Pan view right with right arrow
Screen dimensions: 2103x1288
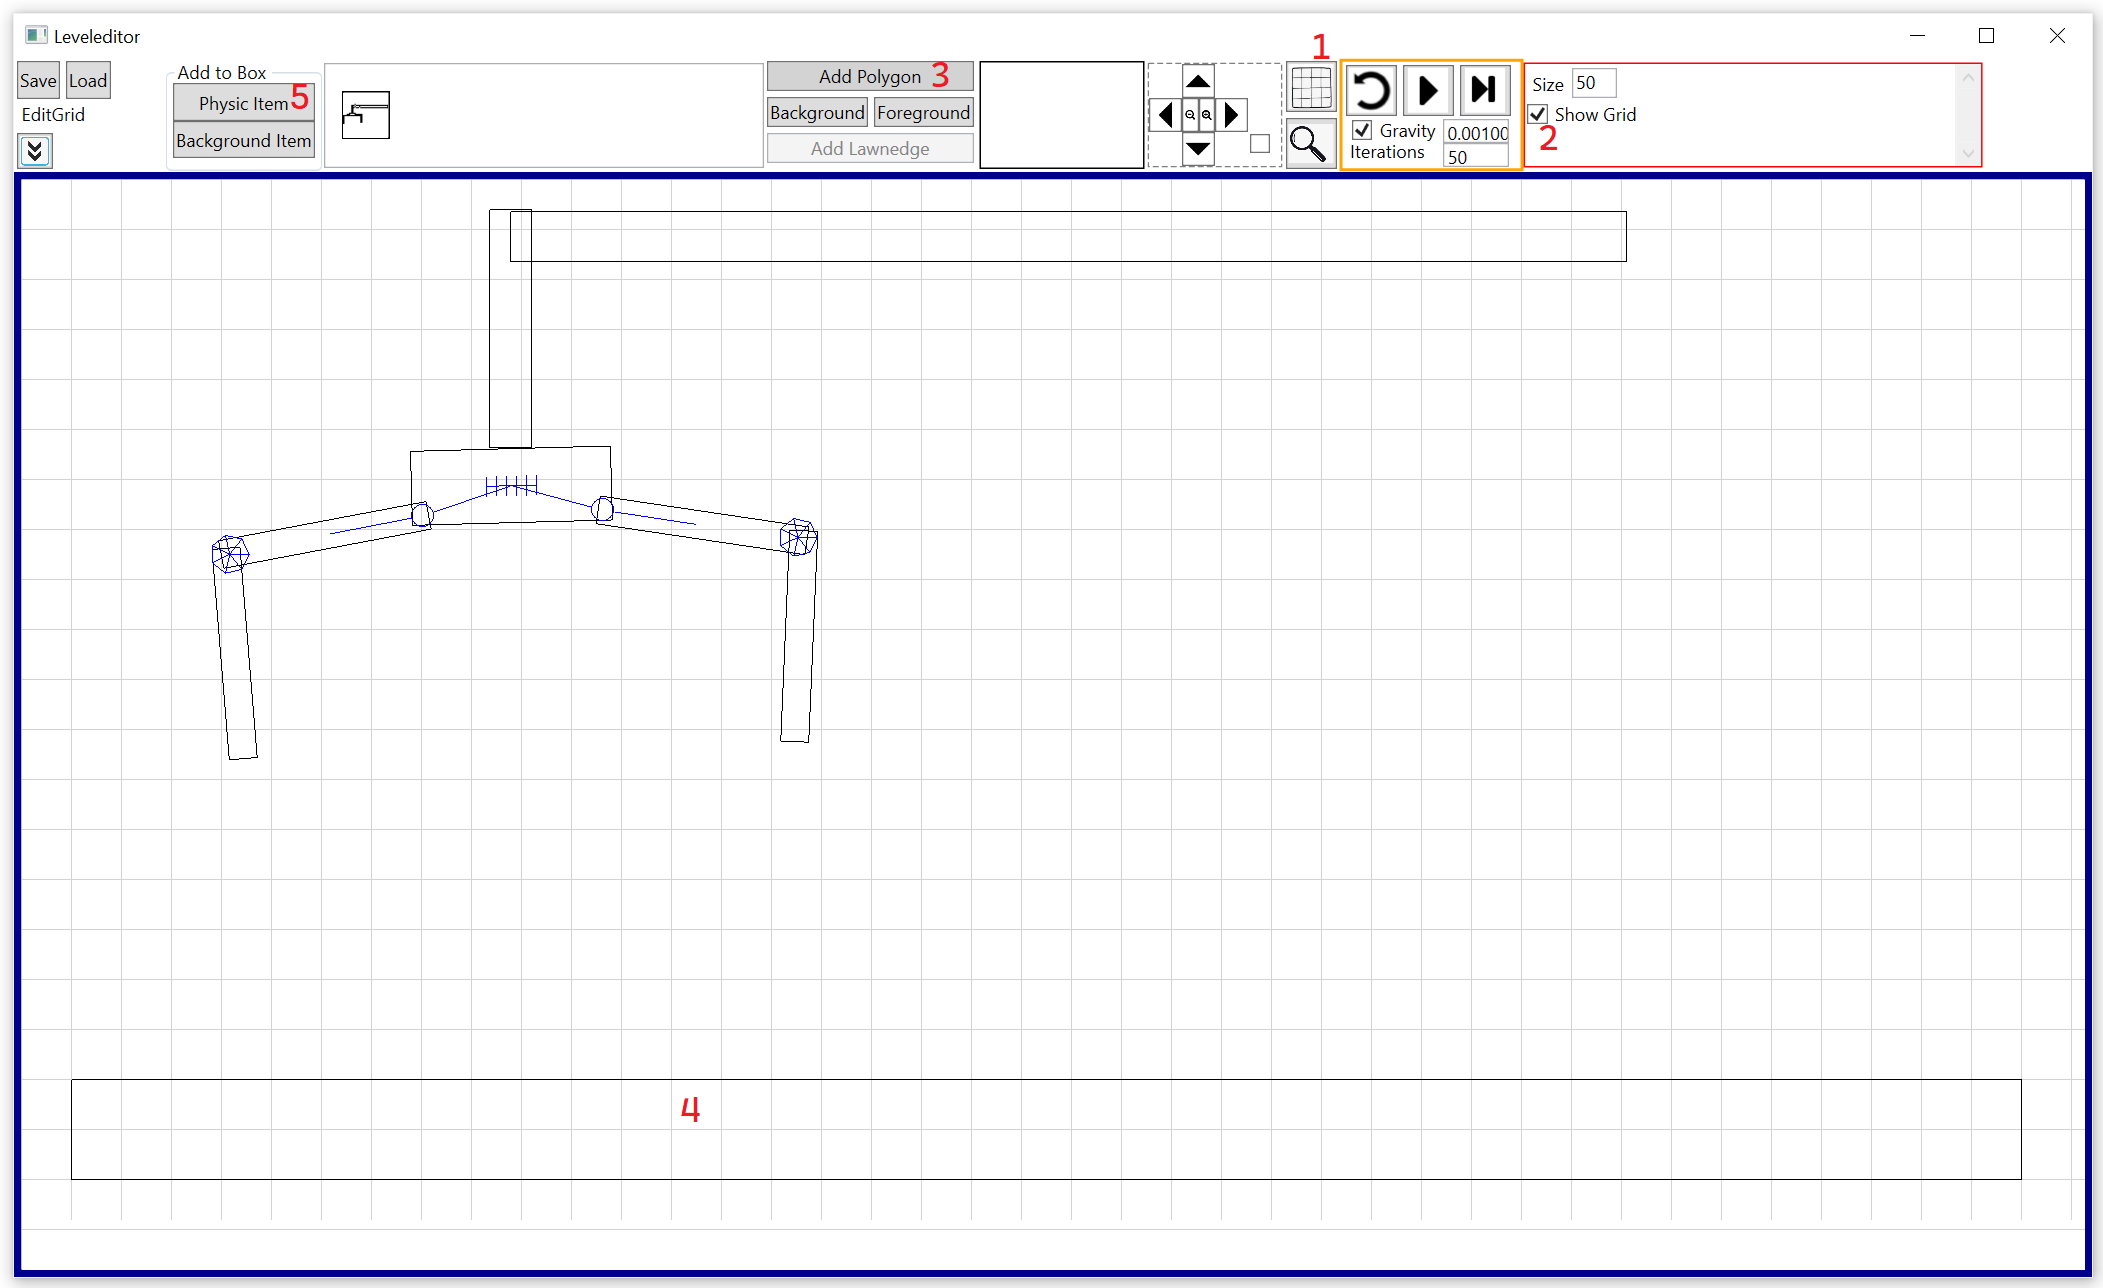[x=1232, y=115]
